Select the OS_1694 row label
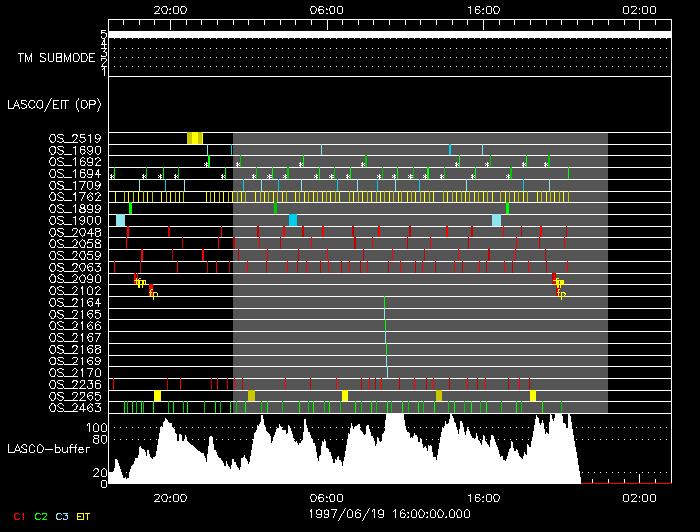 tap(75, 174)
